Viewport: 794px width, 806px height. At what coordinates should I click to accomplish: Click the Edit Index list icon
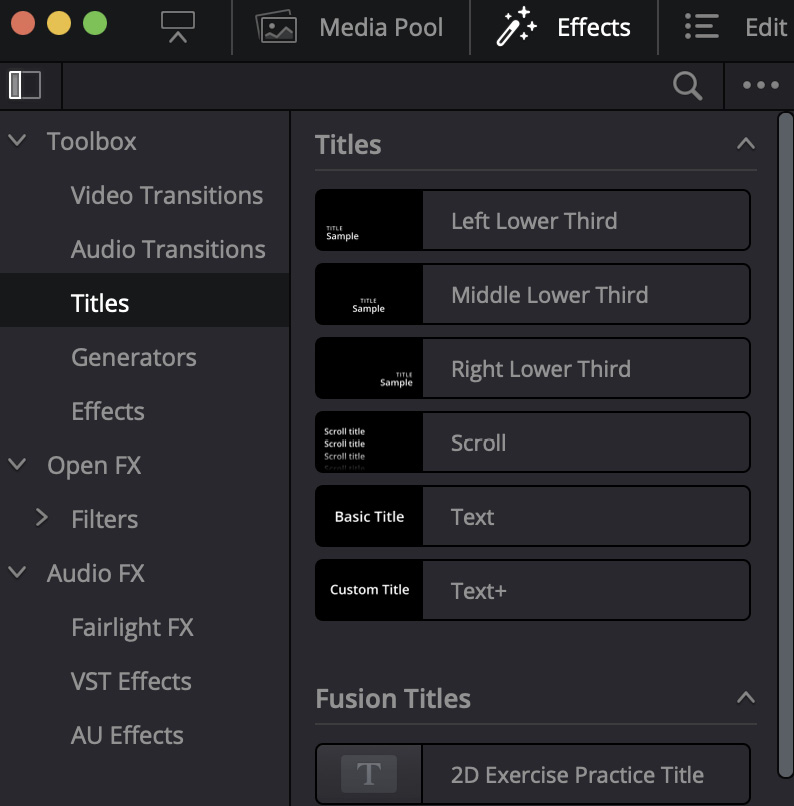click(x=701, y=27)
